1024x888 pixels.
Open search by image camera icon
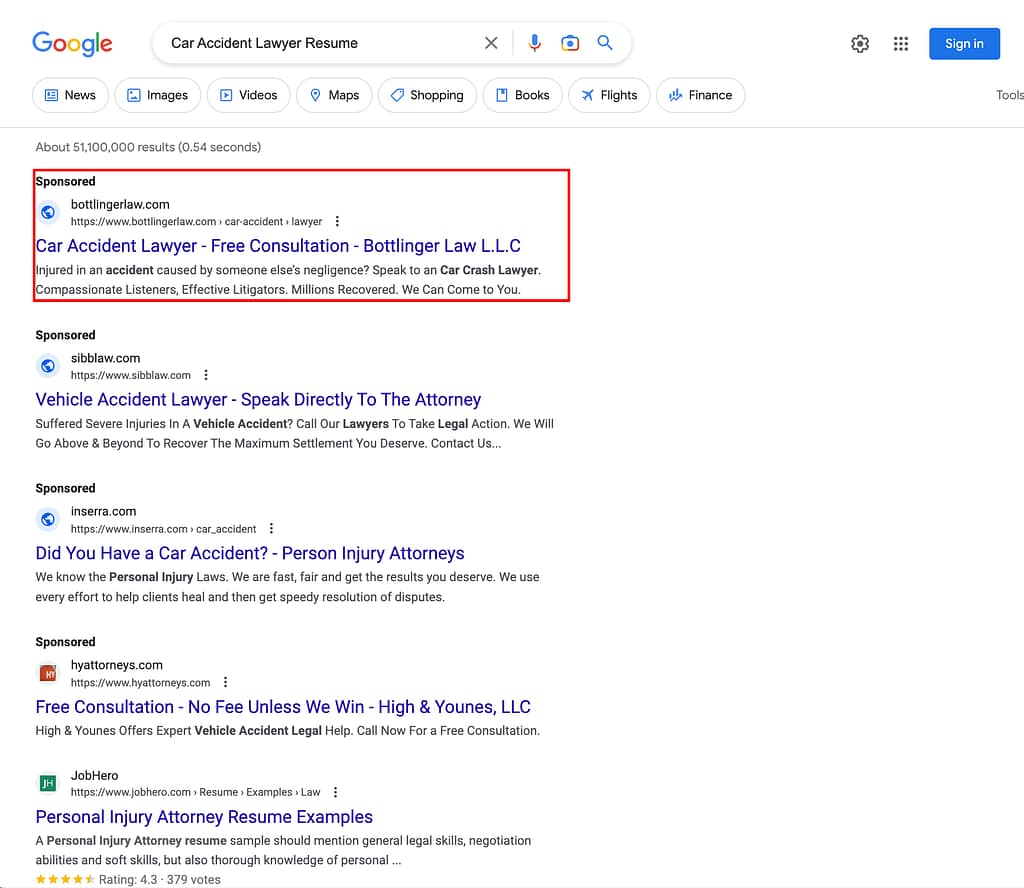[569, 43]
